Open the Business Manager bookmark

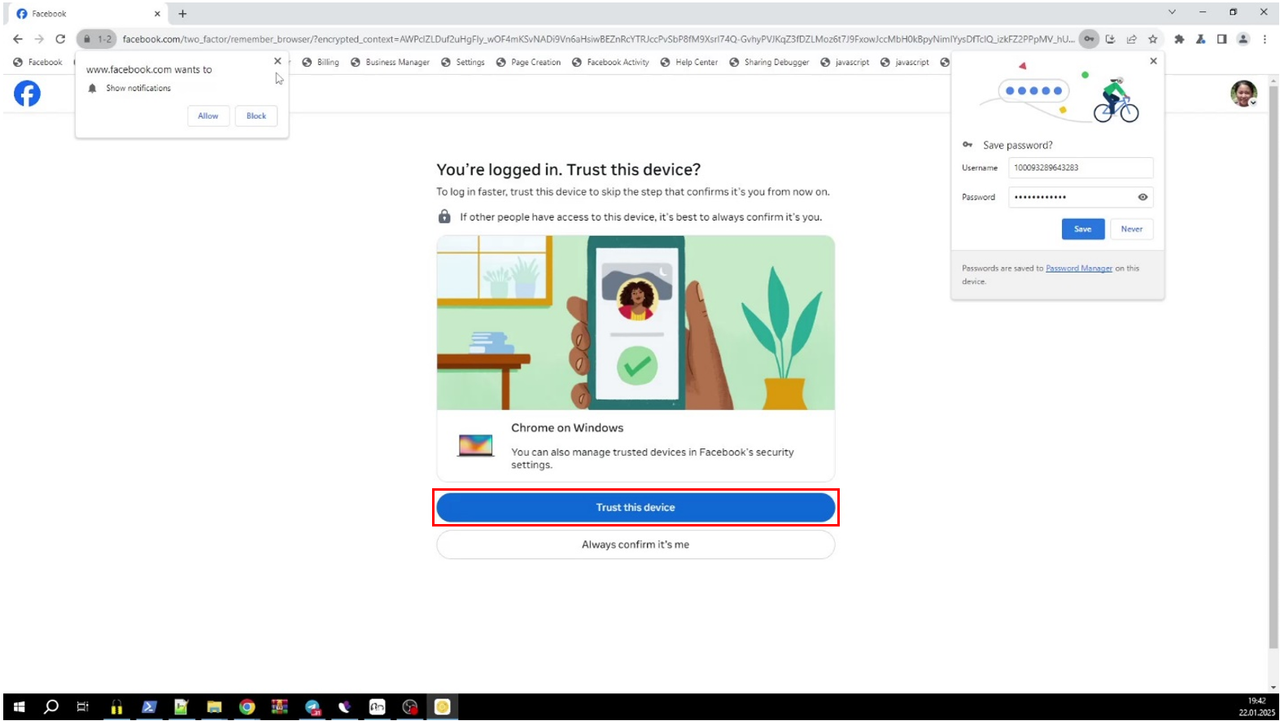point(390,62)
